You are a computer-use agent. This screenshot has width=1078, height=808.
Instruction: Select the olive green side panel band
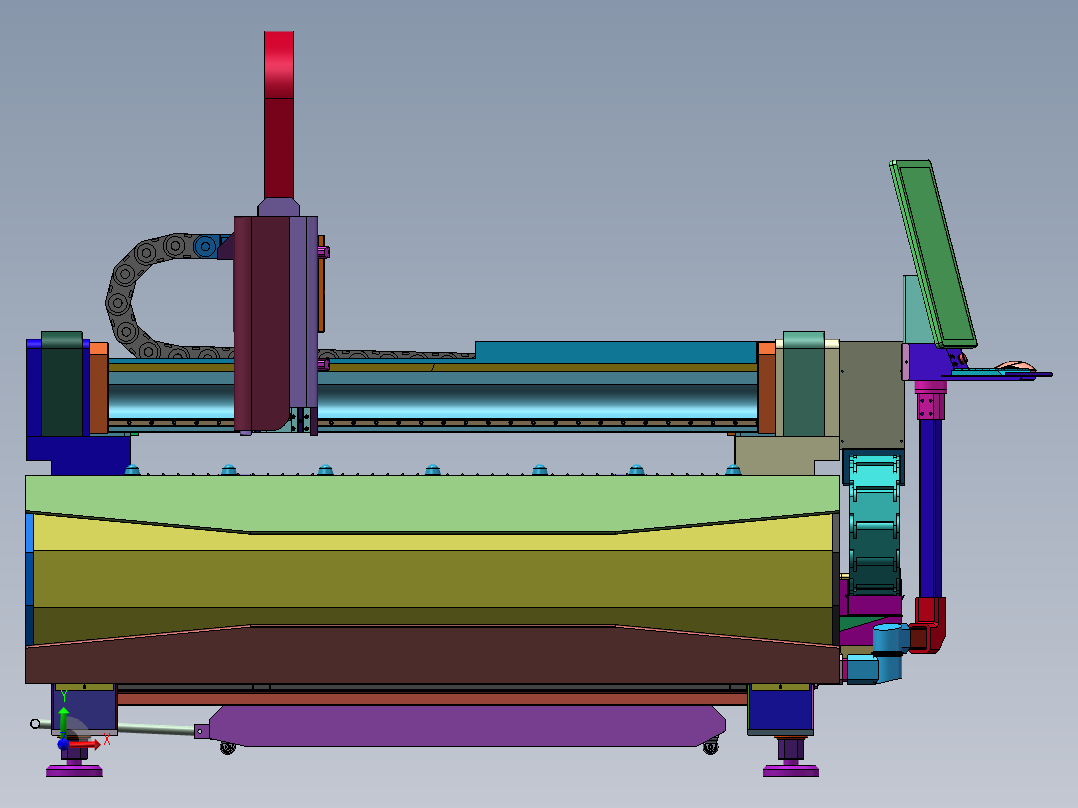[432, 578]
